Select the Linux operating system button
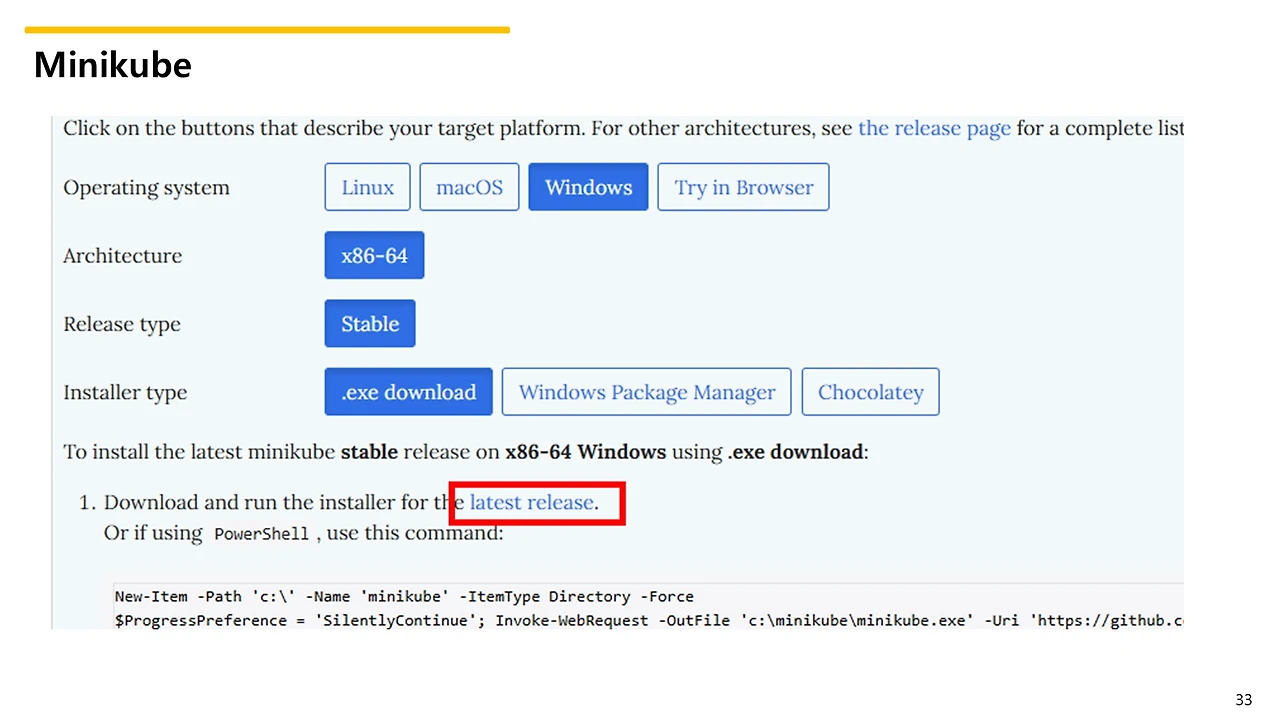The height and width of the screenshot is (720, 1280). (367, 187)
